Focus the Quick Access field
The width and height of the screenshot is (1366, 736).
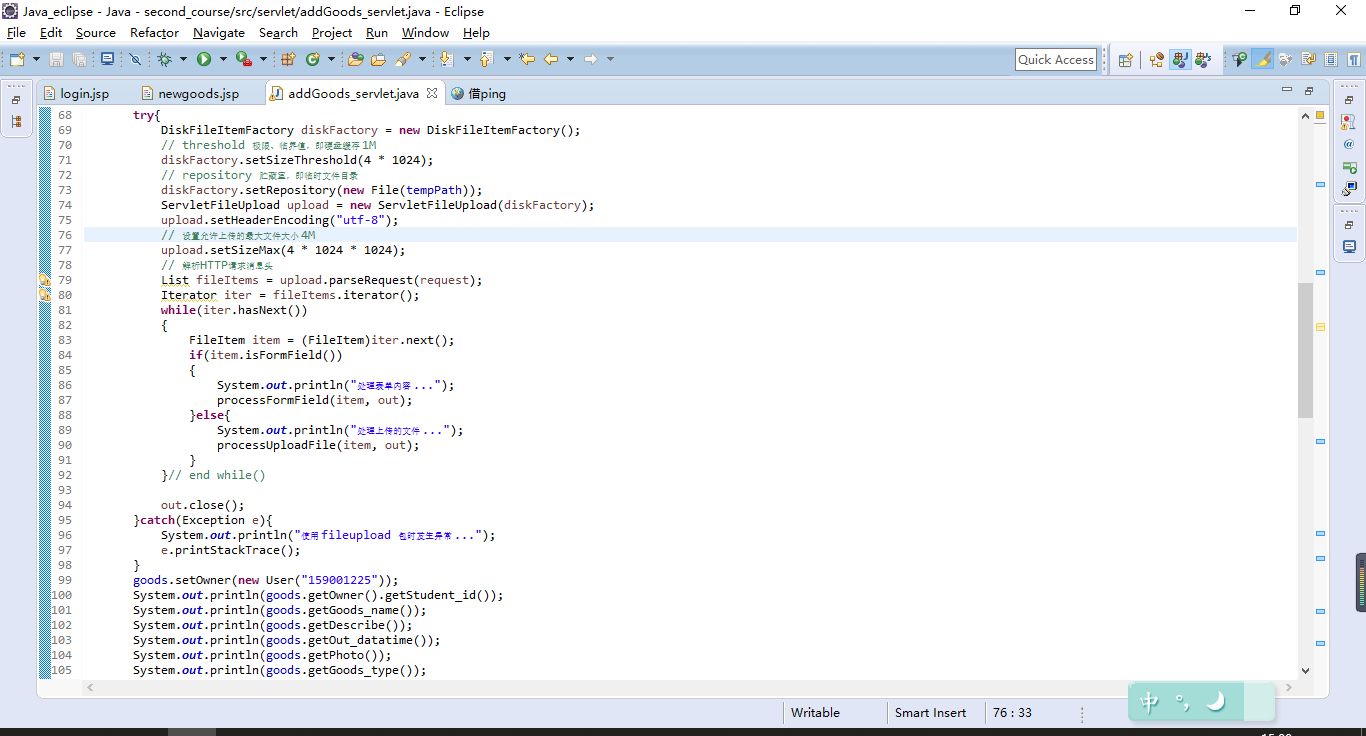pyautogui.click(x=1056, y=60)
